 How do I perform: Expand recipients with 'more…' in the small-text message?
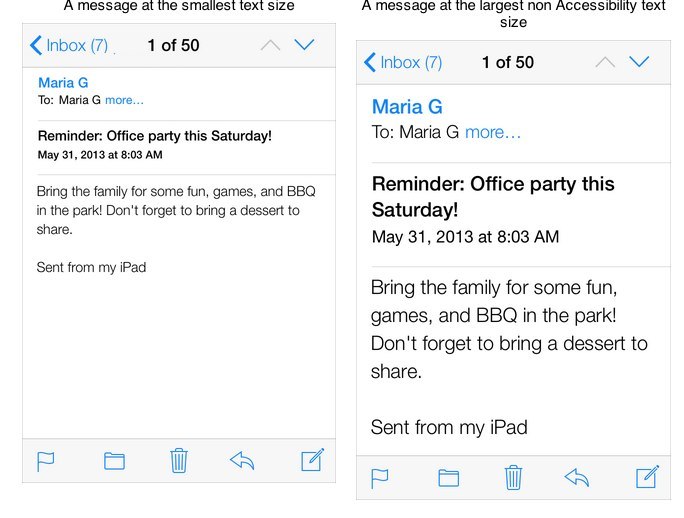pos(124,100)
